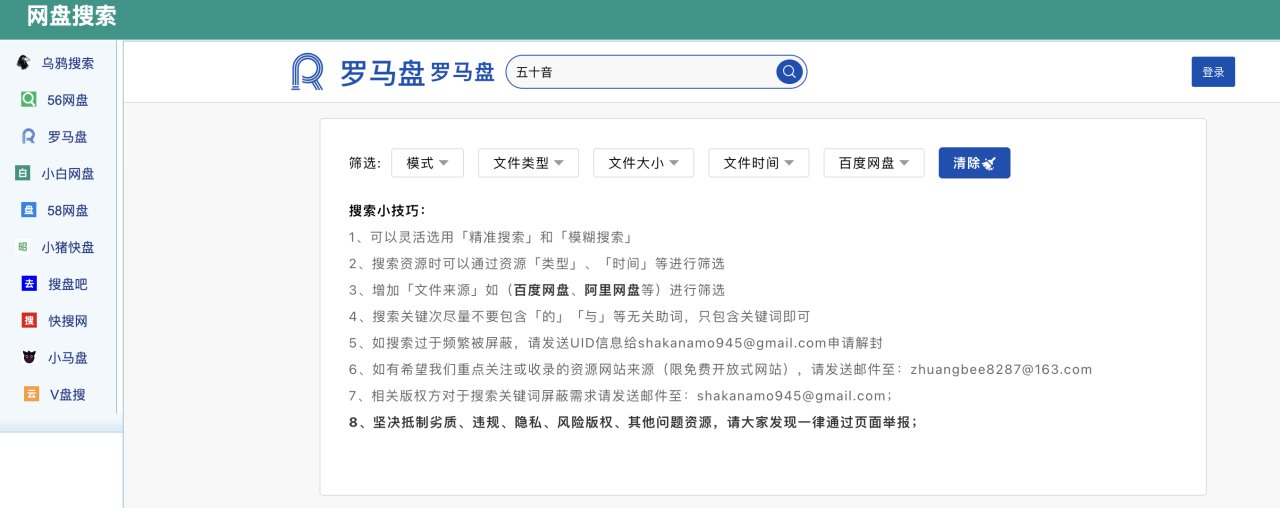Click the V盘搜 orange icon

pos(31,394)
